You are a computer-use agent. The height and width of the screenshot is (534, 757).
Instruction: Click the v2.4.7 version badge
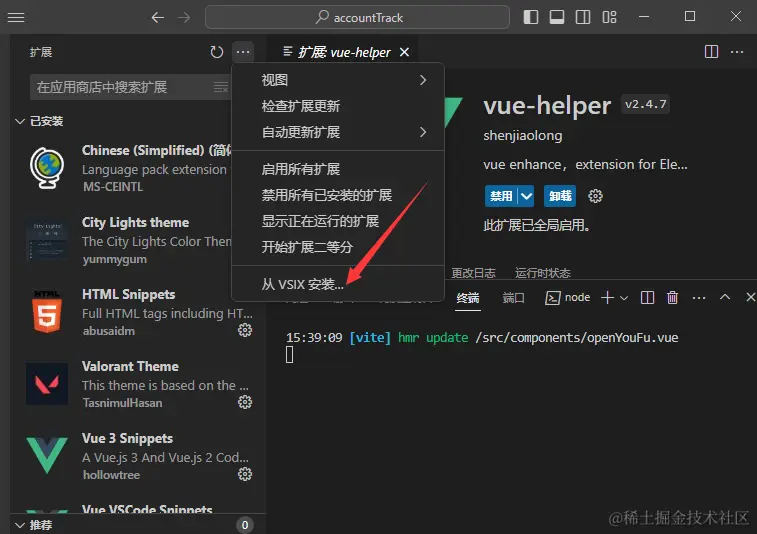pos(645,104)
